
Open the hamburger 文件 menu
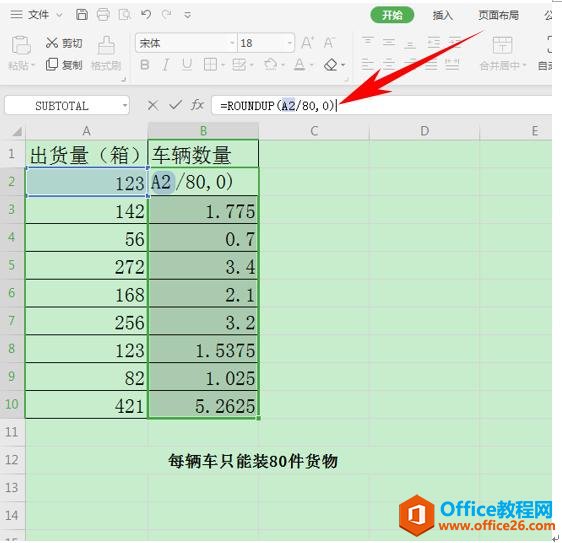click(x=29, y=15)
